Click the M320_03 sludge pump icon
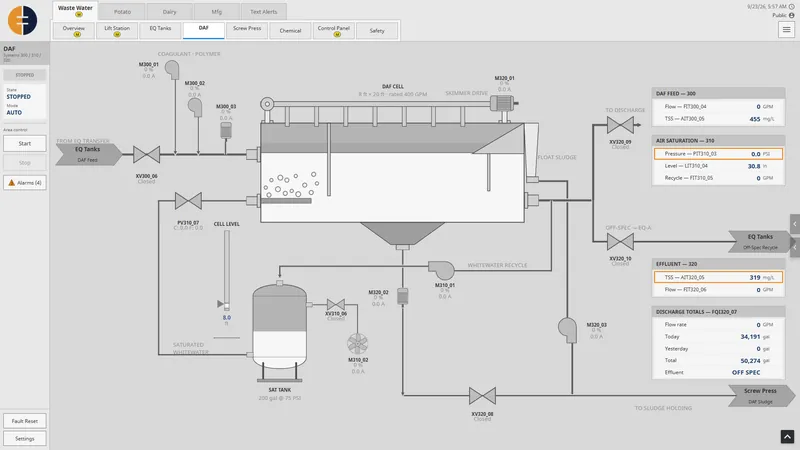The height and width of the screenshot is (450, 800). point(567,330)
